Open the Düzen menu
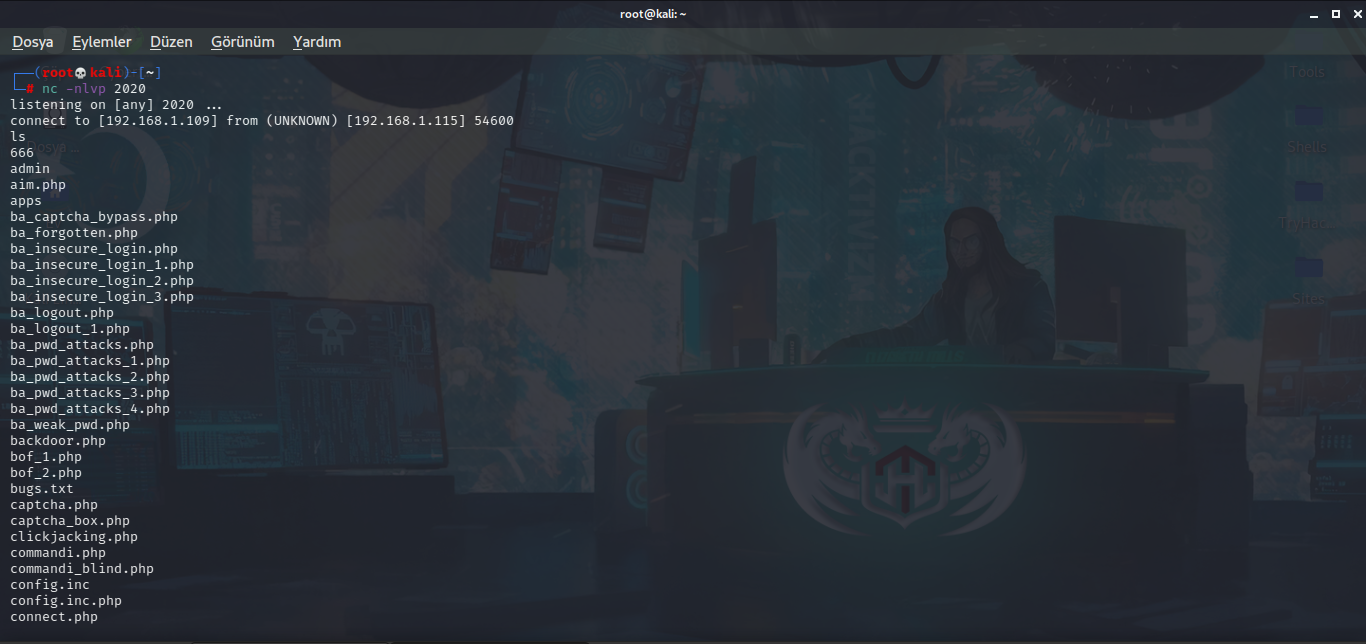This screenshot has height=644, width=1366. coord(171,42)
